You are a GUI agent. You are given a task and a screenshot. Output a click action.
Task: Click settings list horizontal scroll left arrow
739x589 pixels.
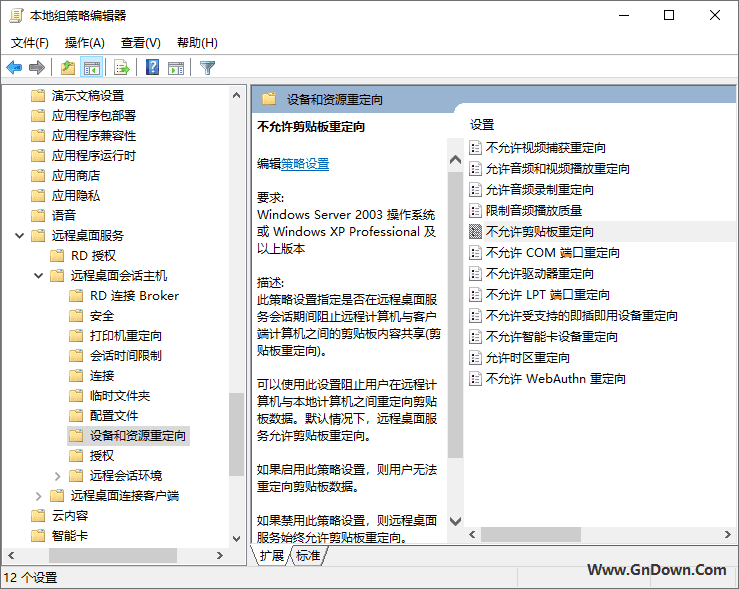(x=472, y=534)
